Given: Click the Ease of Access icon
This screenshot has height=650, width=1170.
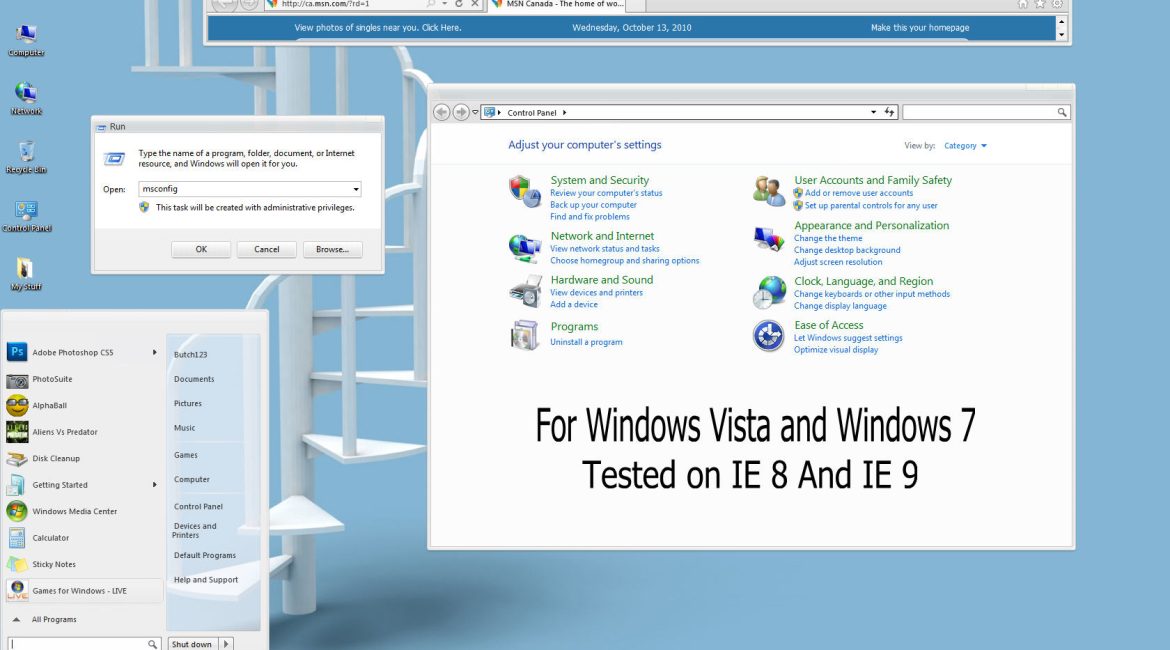Looking at the screenshot, I should [769, 336].
